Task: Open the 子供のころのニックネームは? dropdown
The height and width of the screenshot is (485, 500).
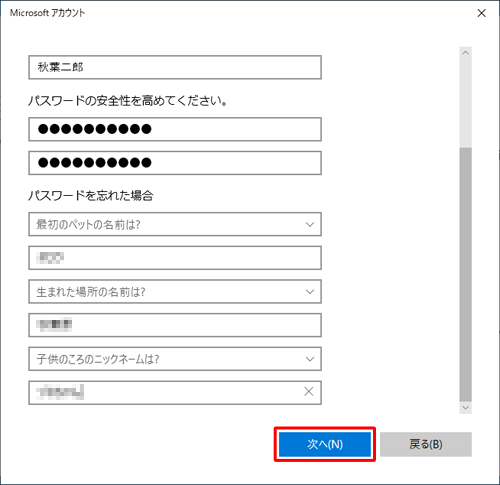Action: pyautogui.click(x=175, y=359)
